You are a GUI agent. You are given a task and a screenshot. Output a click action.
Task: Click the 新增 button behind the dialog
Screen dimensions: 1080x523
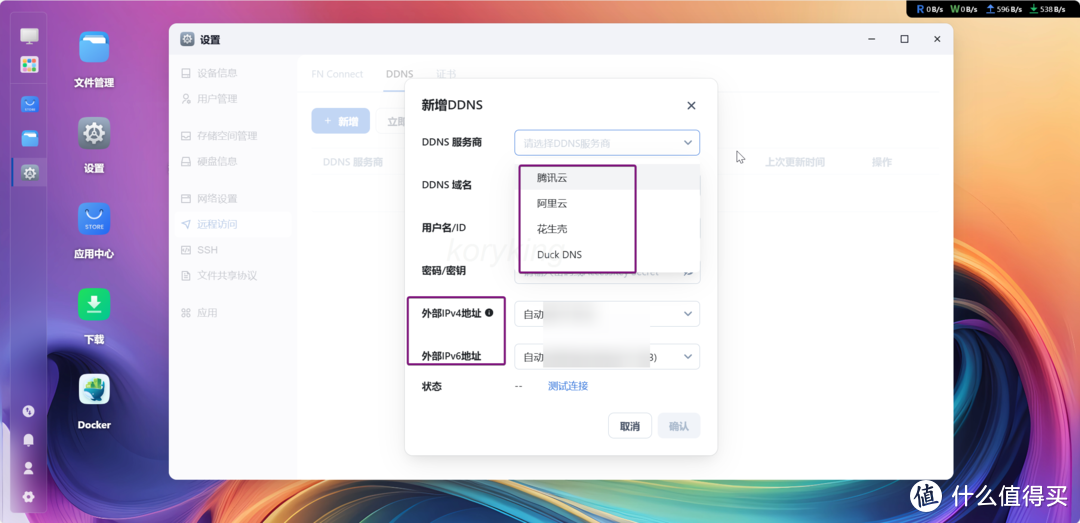tap(340, 121)
